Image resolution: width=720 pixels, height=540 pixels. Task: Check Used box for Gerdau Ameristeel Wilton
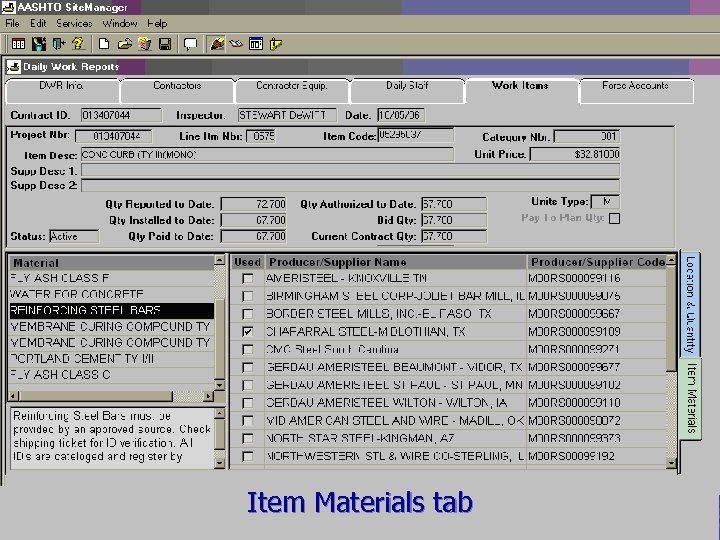[x=248, y=403]
